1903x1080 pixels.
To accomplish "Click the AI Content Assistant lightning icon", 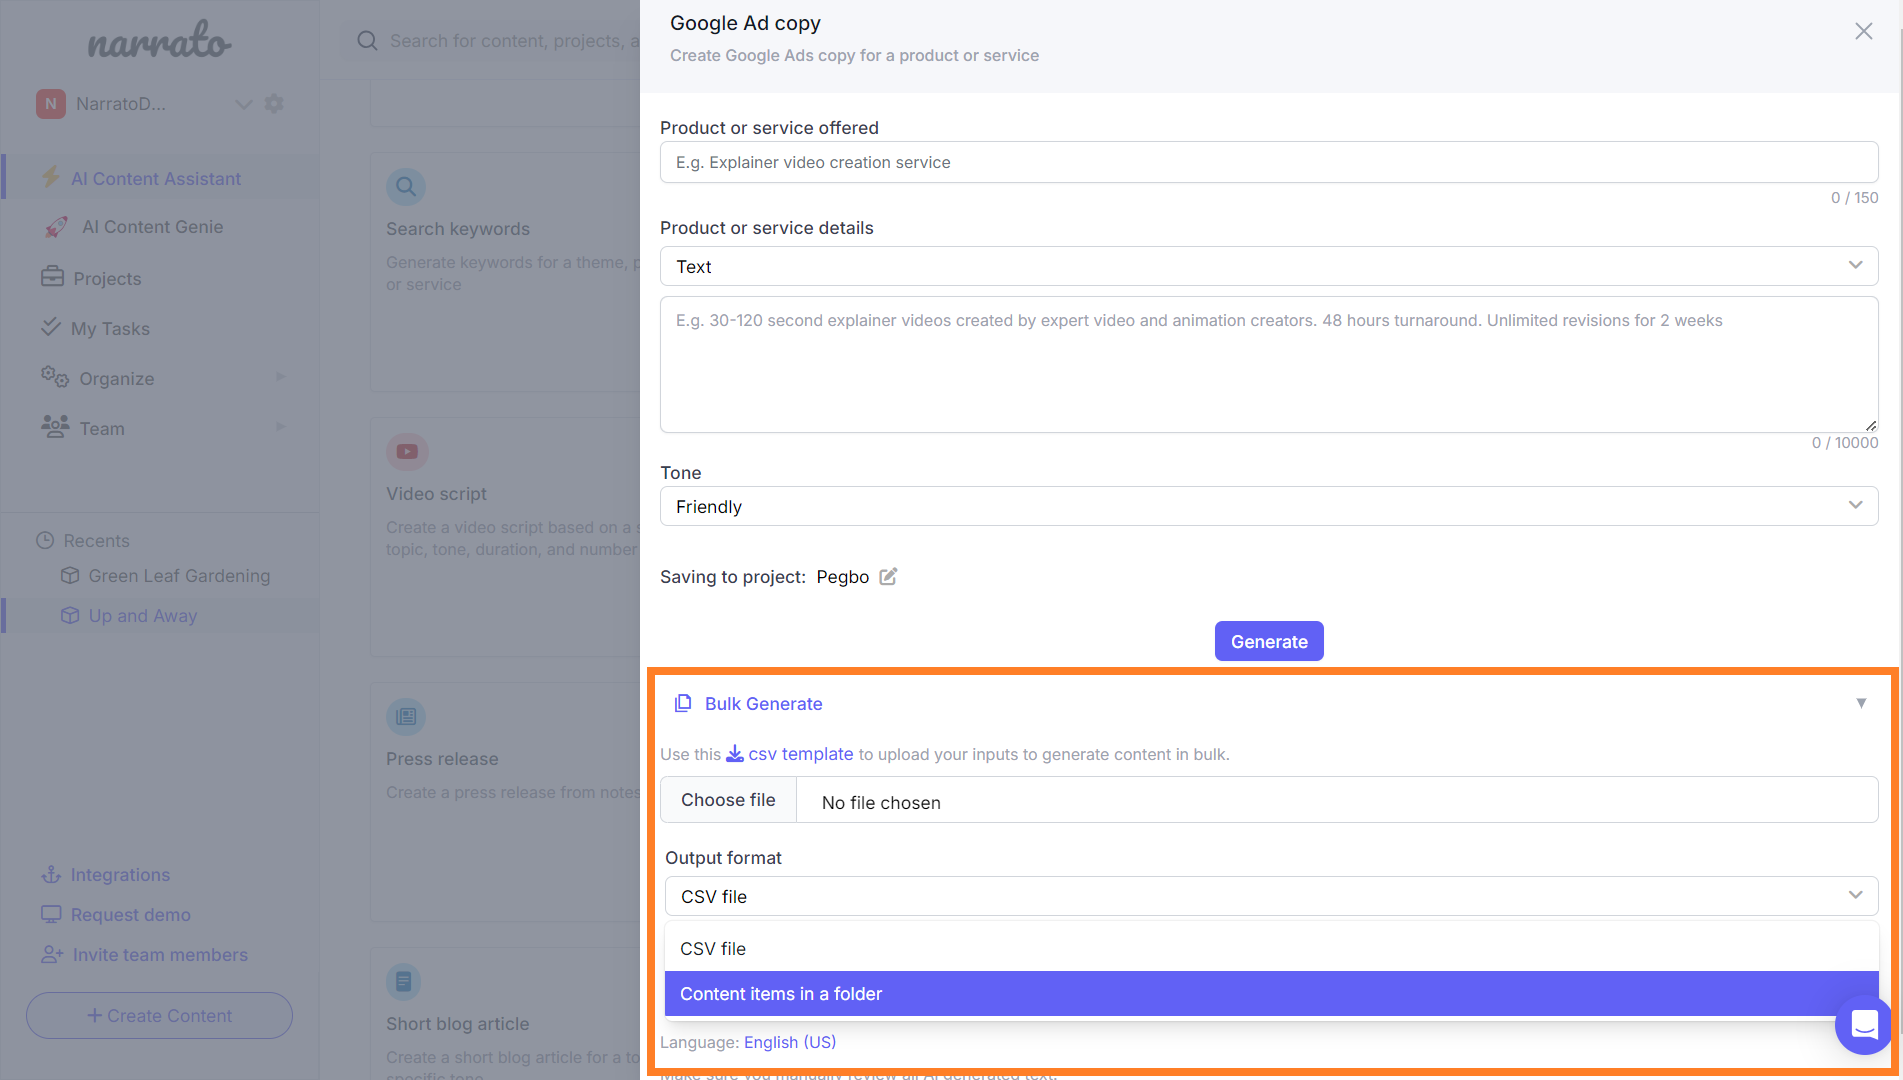I will coord(51,178).
